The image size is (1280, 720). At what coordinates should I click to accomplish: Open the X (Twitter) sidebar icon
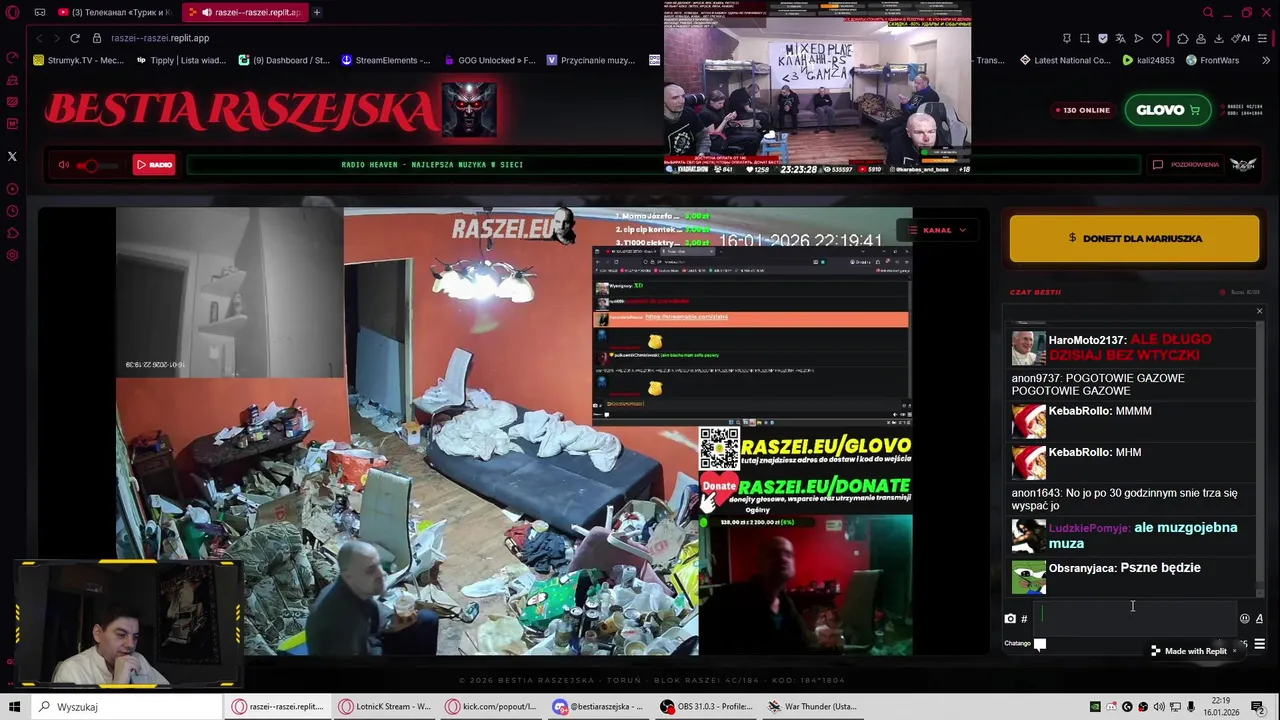coord(12,156)
